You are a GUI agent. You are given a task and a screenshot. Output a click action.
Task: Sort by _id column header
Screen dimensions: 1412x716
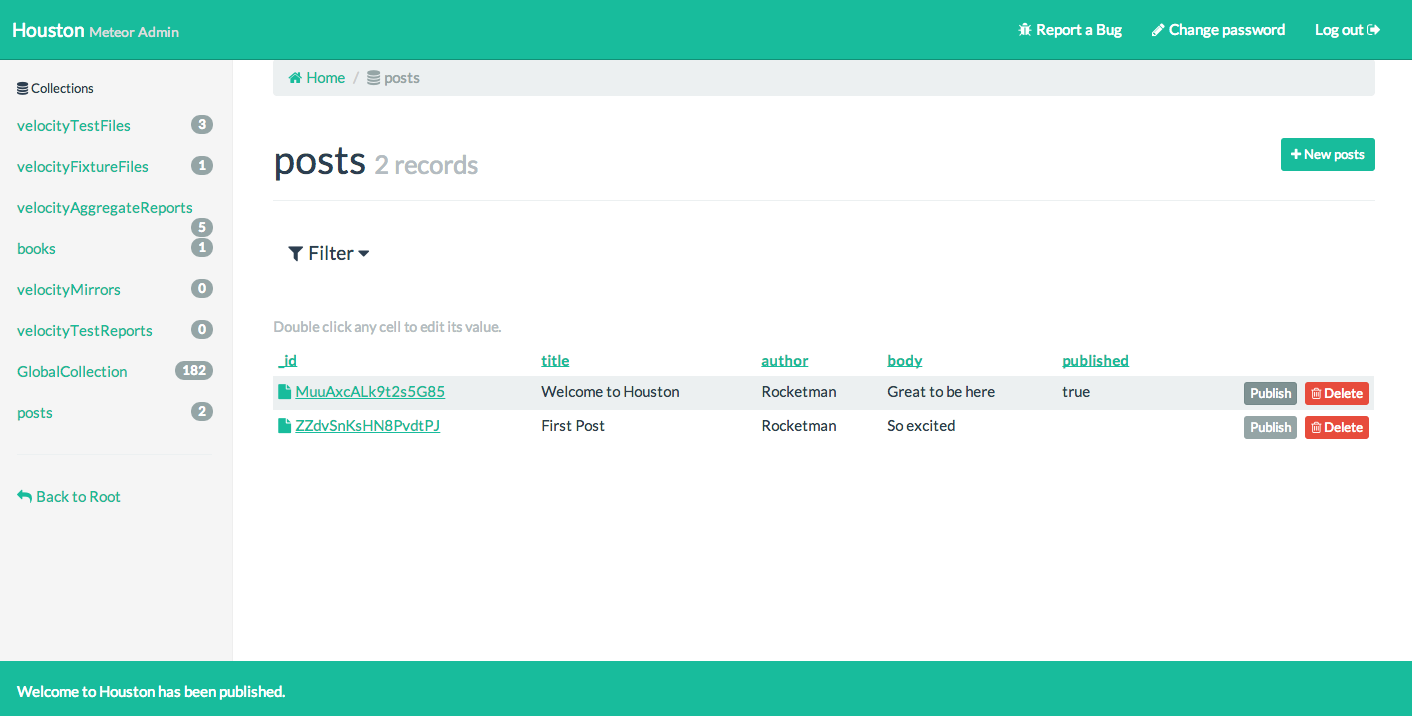point(288,361)
